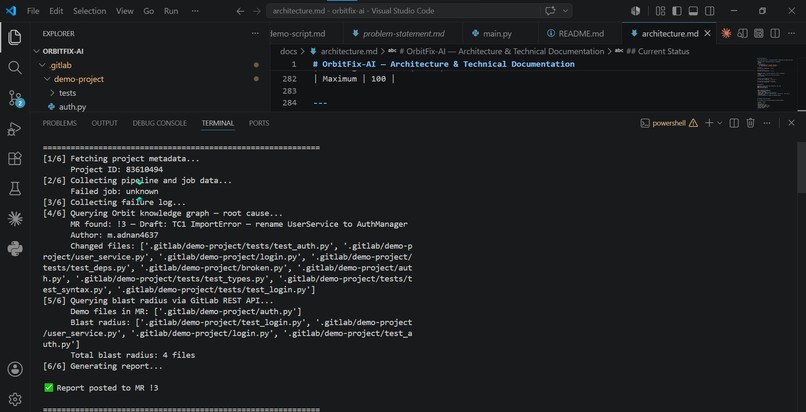806x412 pixels.
Task: Open the Run and Debug view
Action: pyautogui.click(x=14, y=128)
